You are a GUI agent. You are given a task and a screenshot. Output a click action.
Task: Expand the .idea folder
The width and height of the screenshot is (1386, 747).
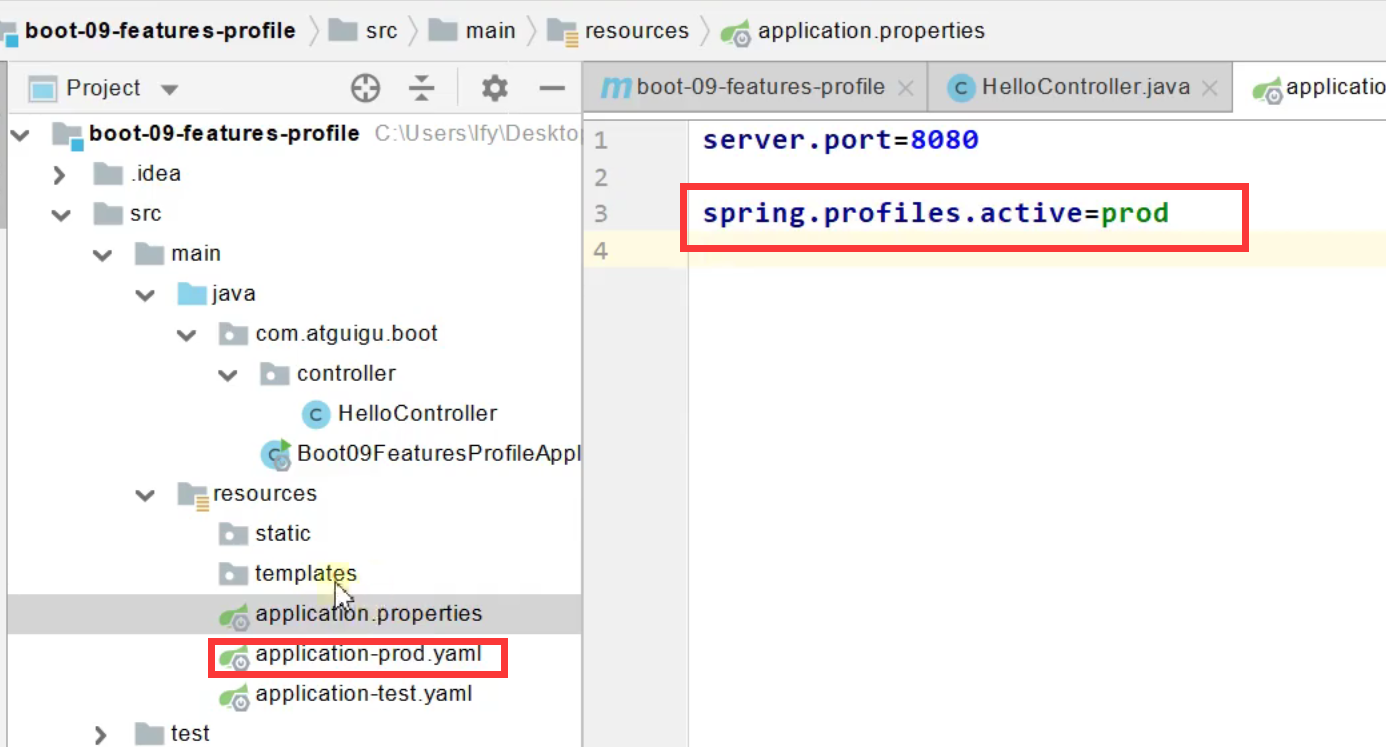59,175
